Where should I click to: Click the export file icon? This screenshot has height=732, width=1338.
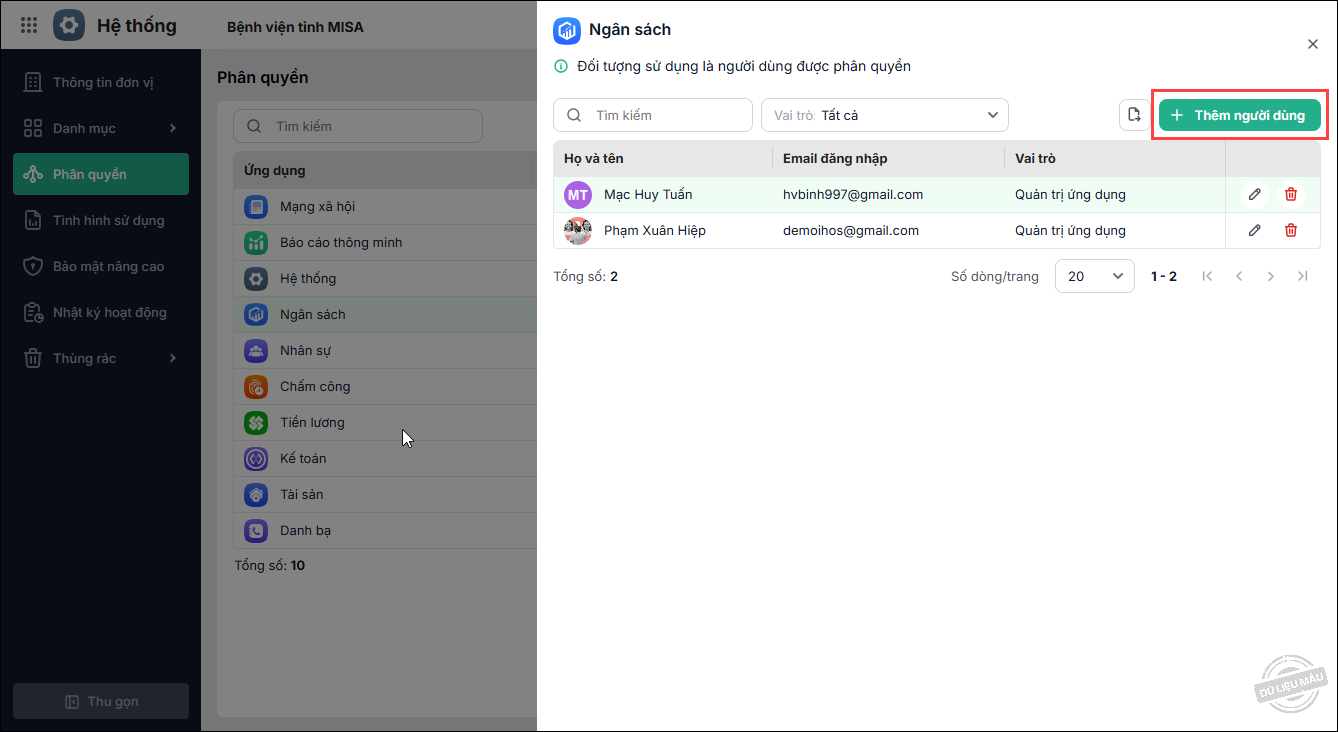pyautogui.click(x=1134, y=115)
